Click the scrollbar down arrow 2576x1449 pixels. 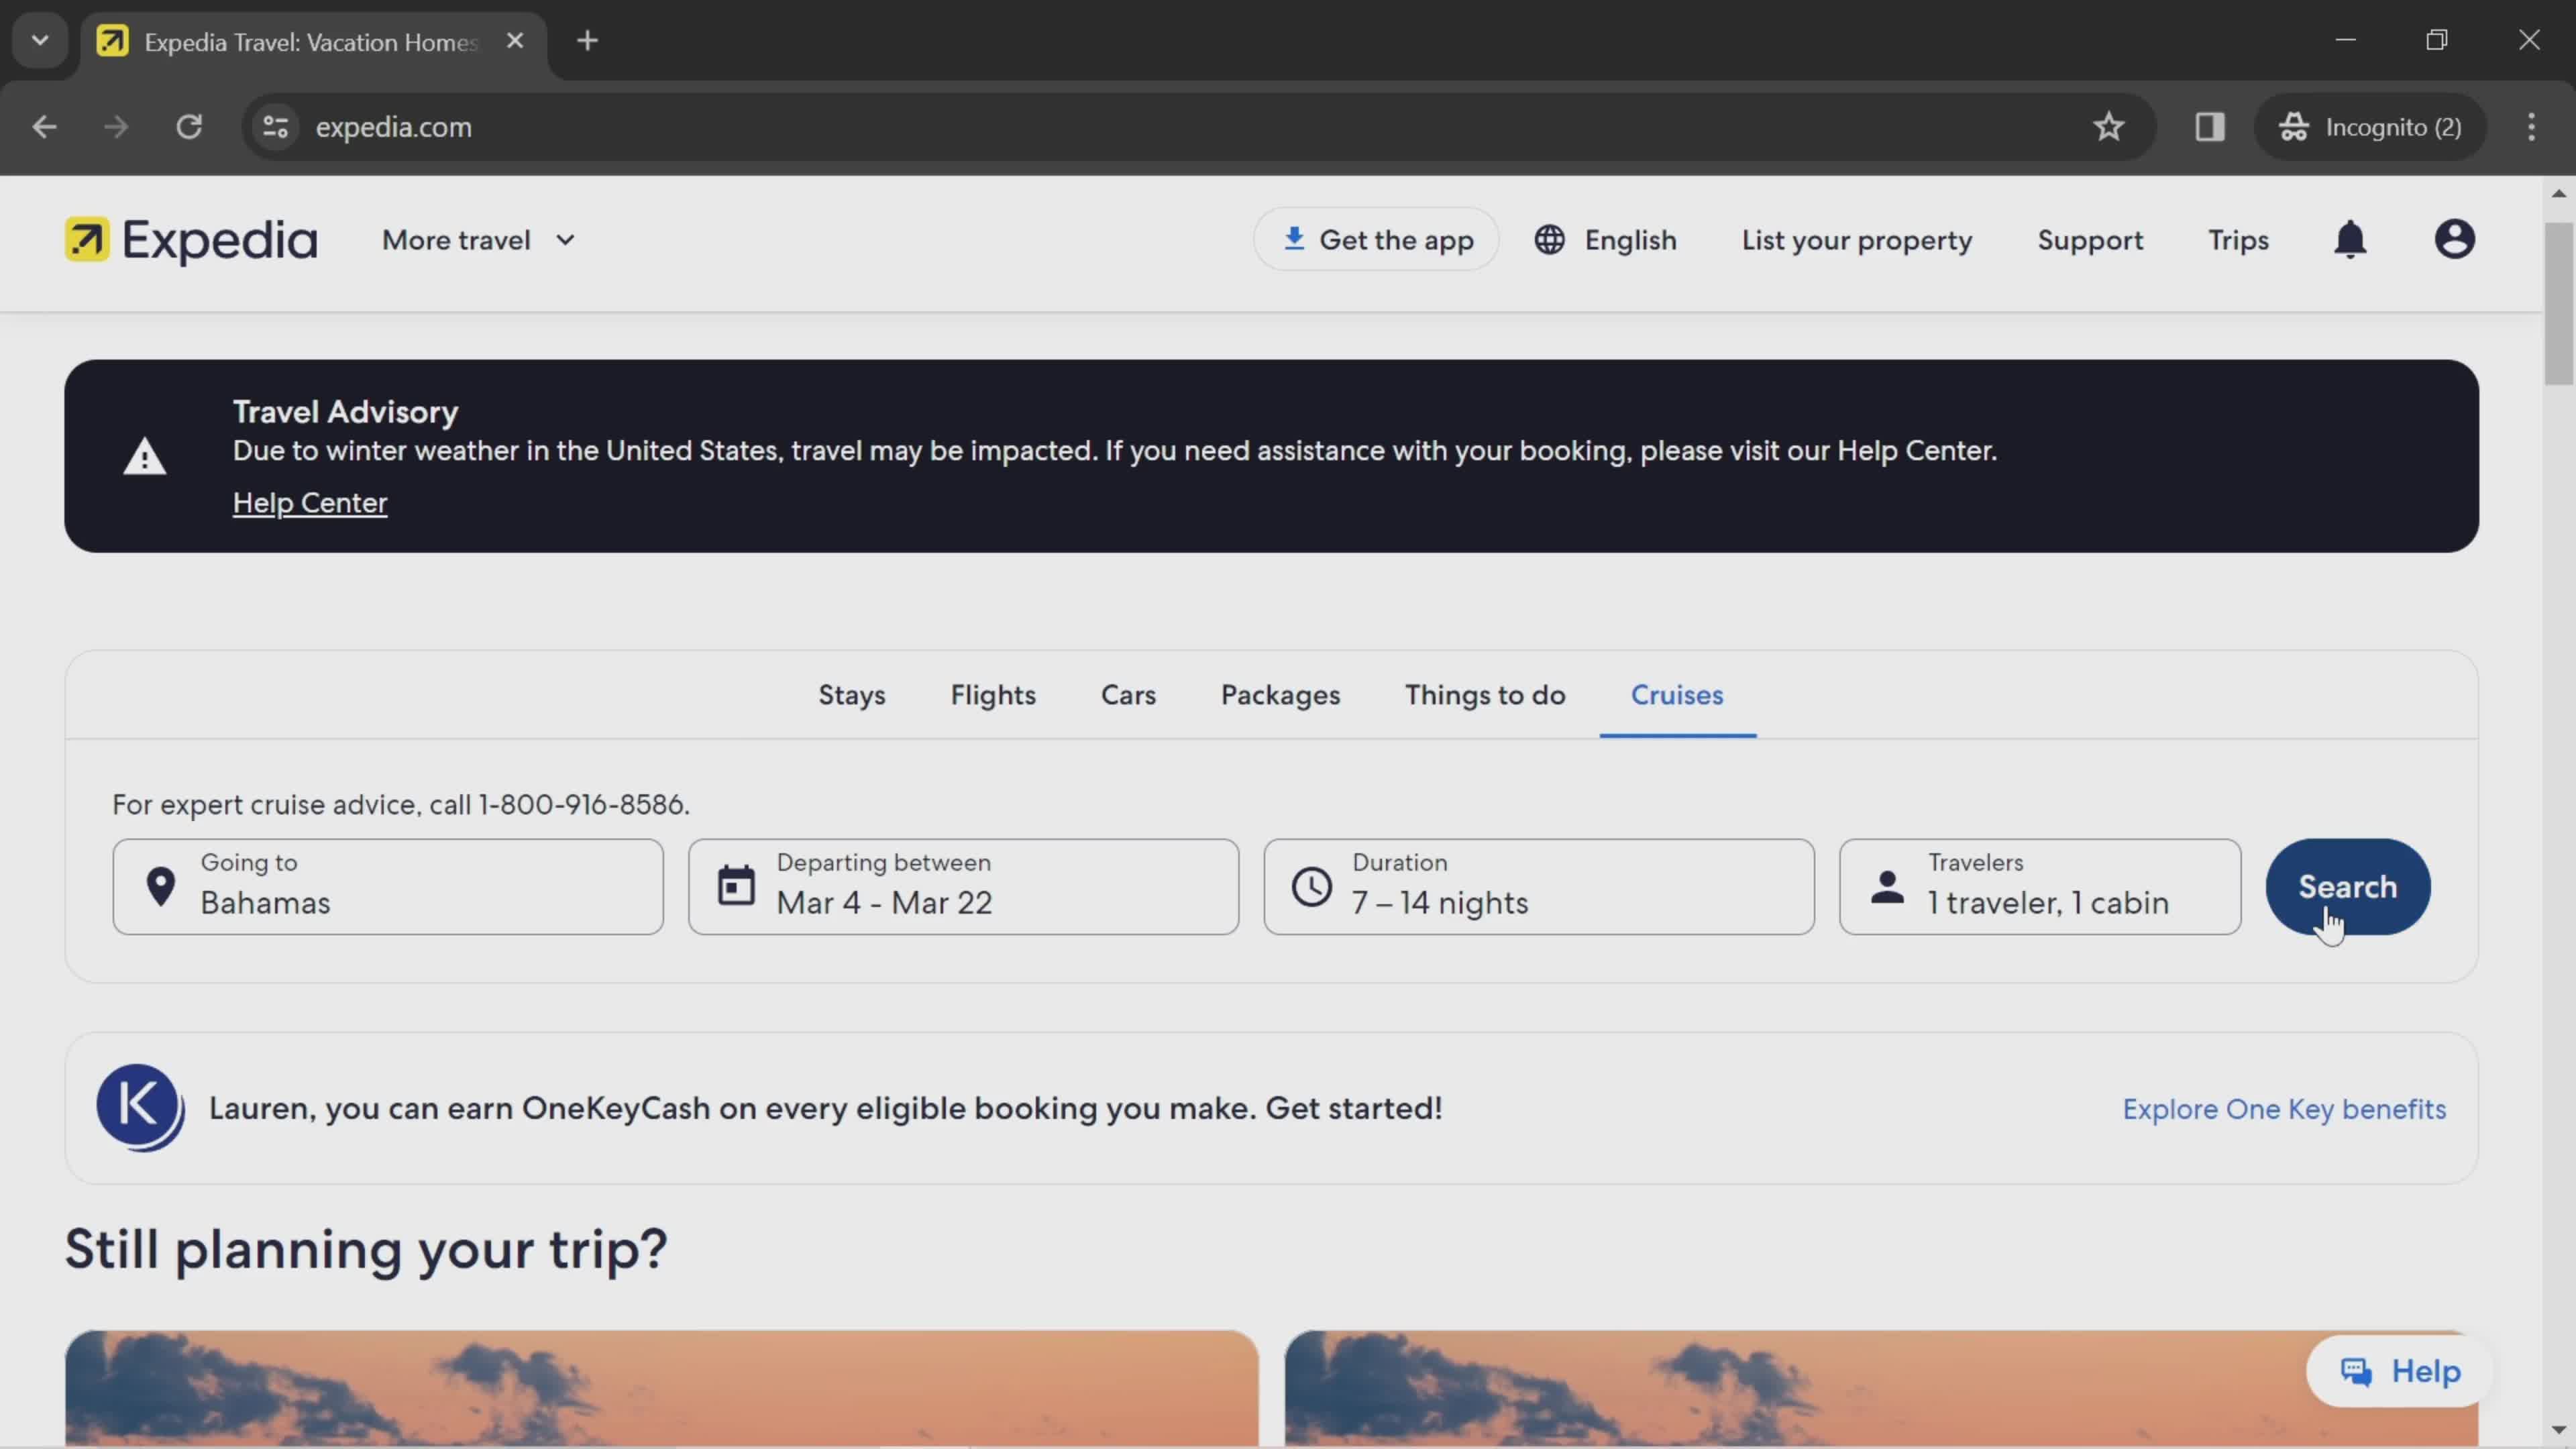click(x=2558, y=1430)
